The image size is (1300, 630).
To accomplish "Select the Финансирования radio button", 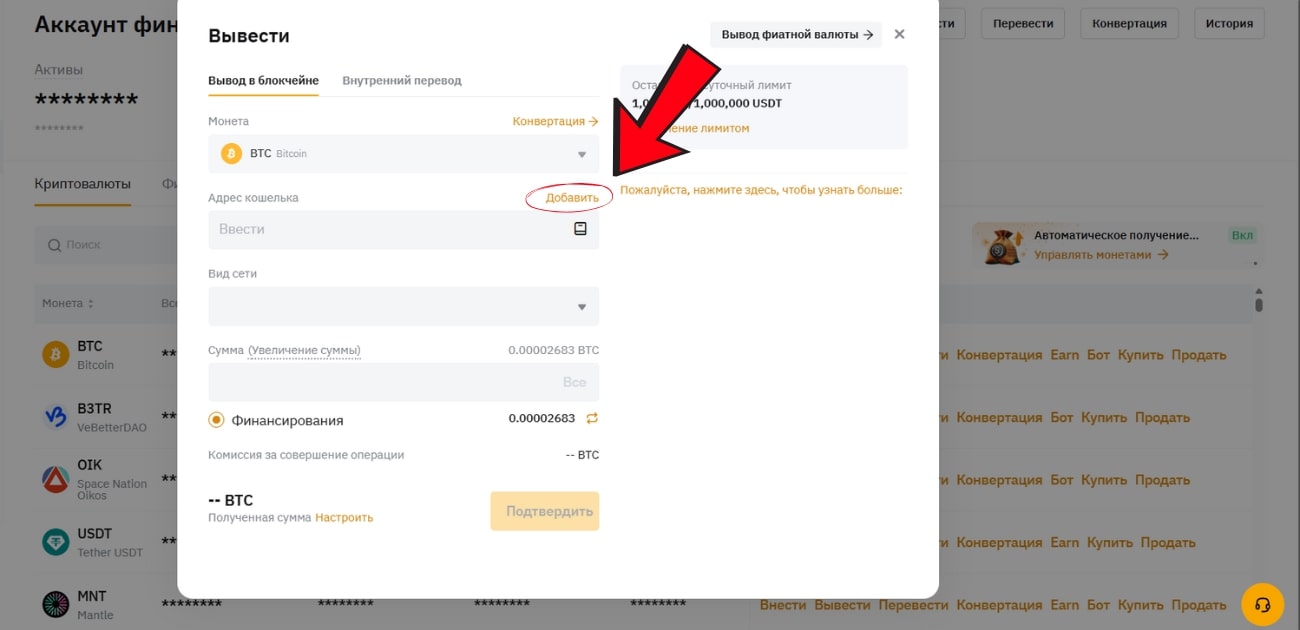I will (216, 420).
